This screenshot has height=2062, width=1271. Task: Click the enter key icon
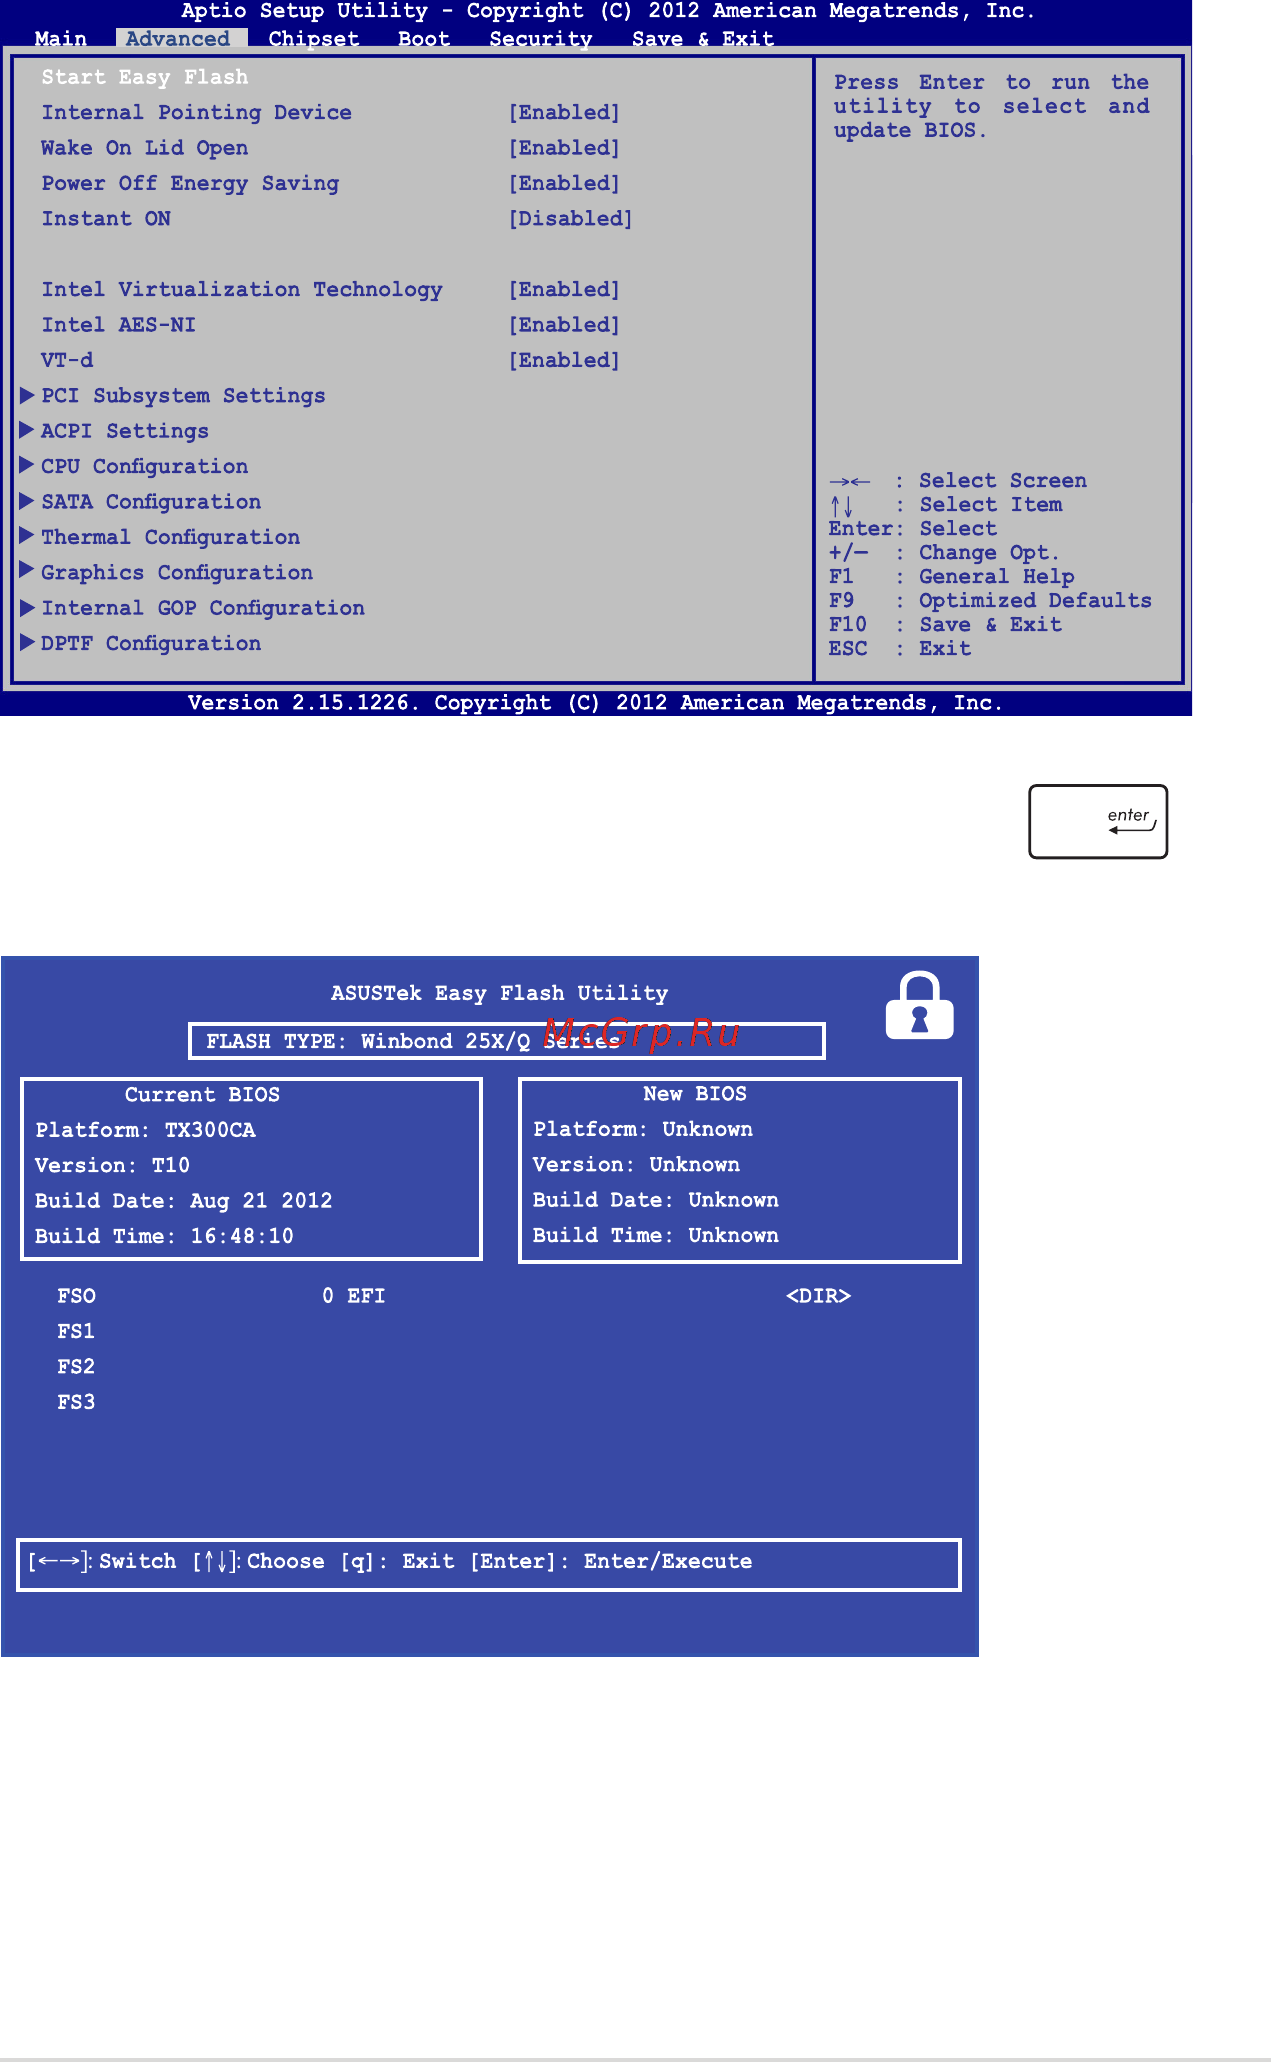click(1098, 821)
